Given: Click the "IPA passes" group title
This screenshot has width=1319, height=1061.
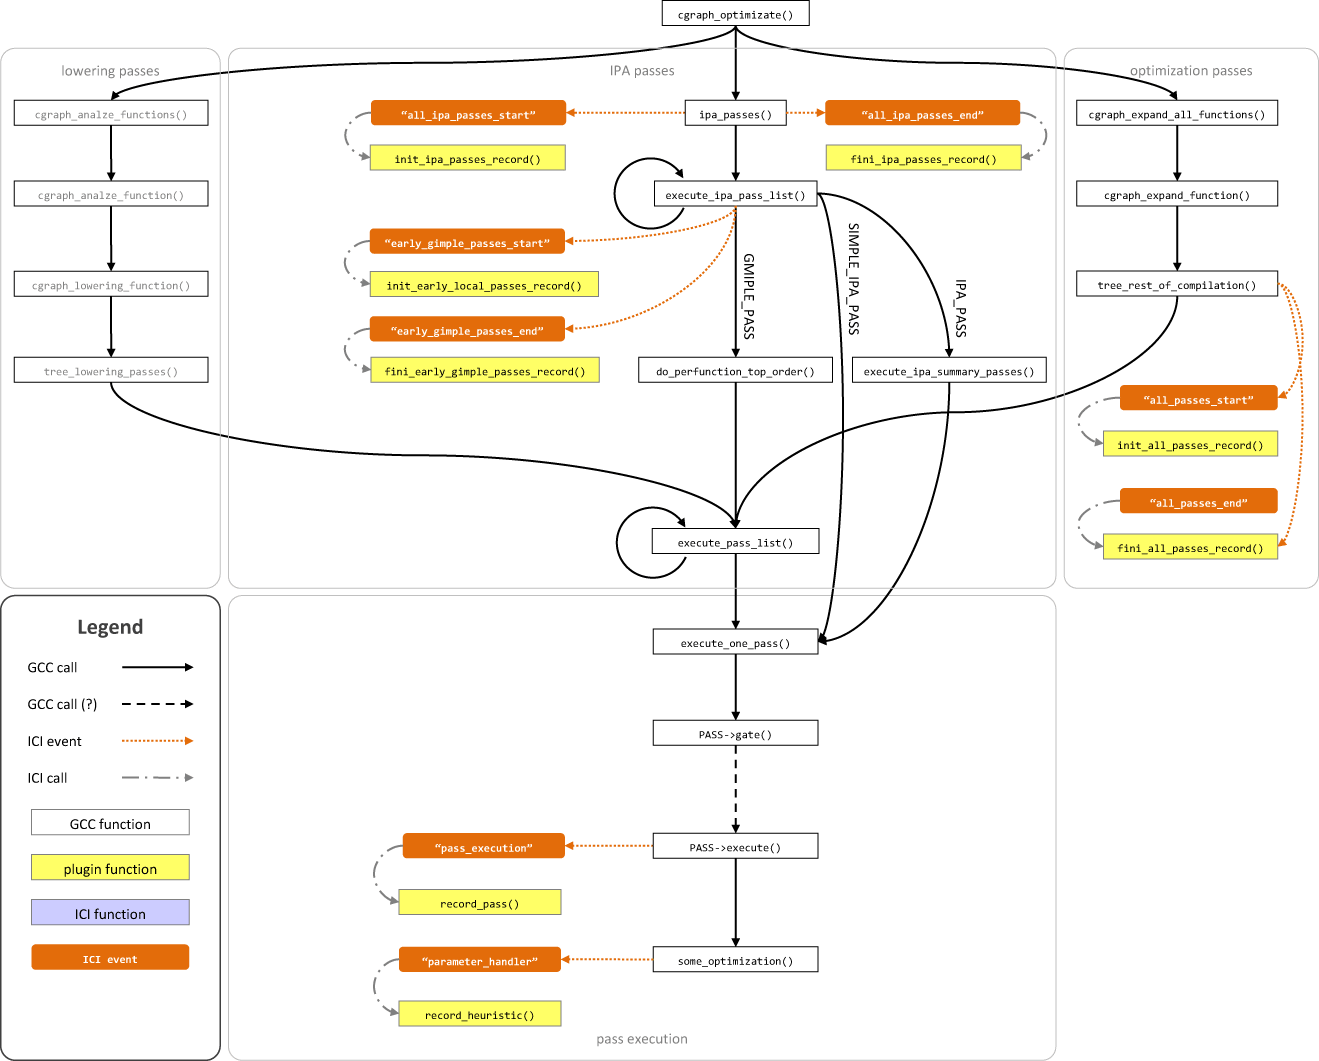Looking at the screenshot, I should point(642,71).
